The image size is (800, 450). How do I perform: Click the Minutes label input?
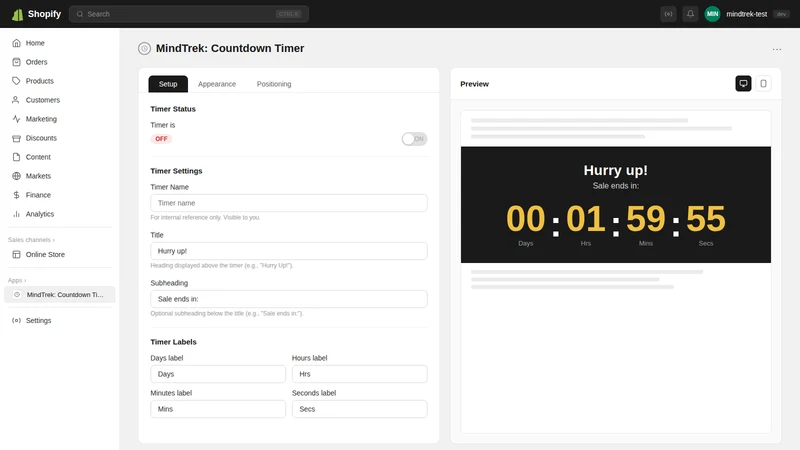(218, 409)
